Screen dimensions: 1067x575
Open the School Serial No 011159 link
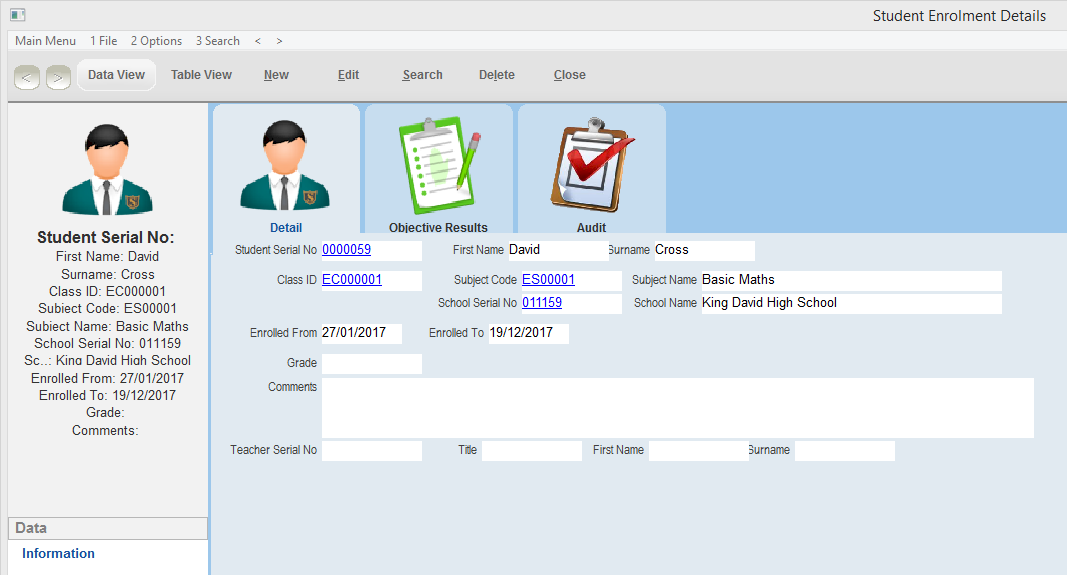point(541,302)
